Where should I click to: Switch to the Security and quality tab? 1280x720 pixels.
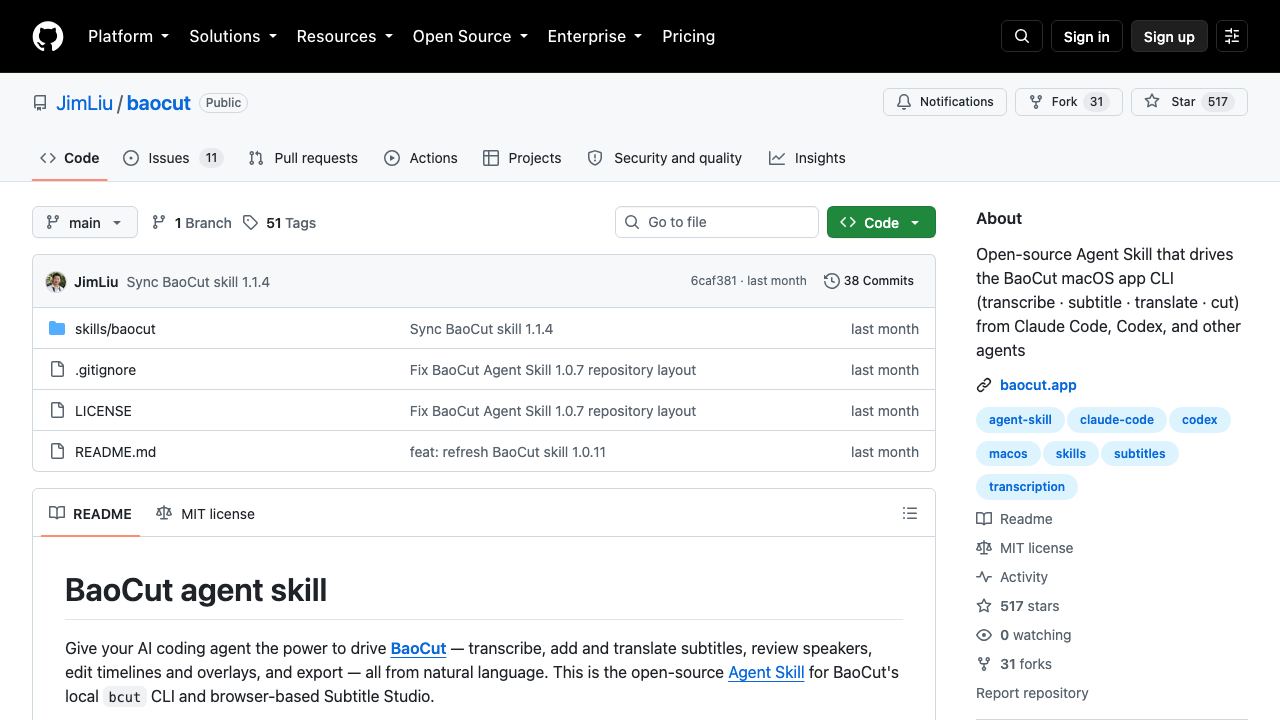tap(664, 158)
